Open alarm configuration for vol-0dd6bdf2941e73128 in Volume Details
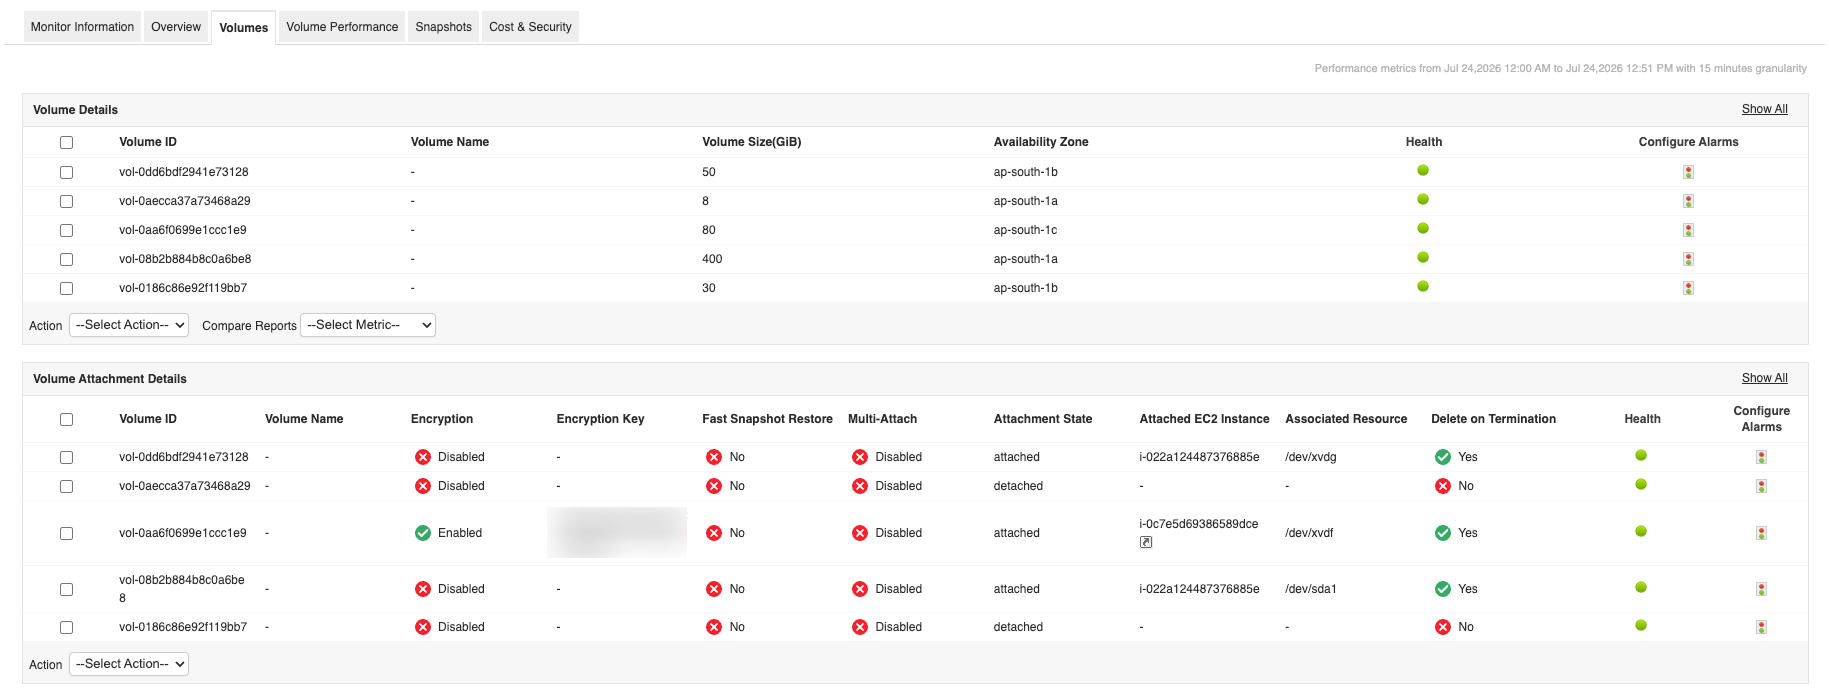This screenshot has height=698, width=1829. (1688, 172)
